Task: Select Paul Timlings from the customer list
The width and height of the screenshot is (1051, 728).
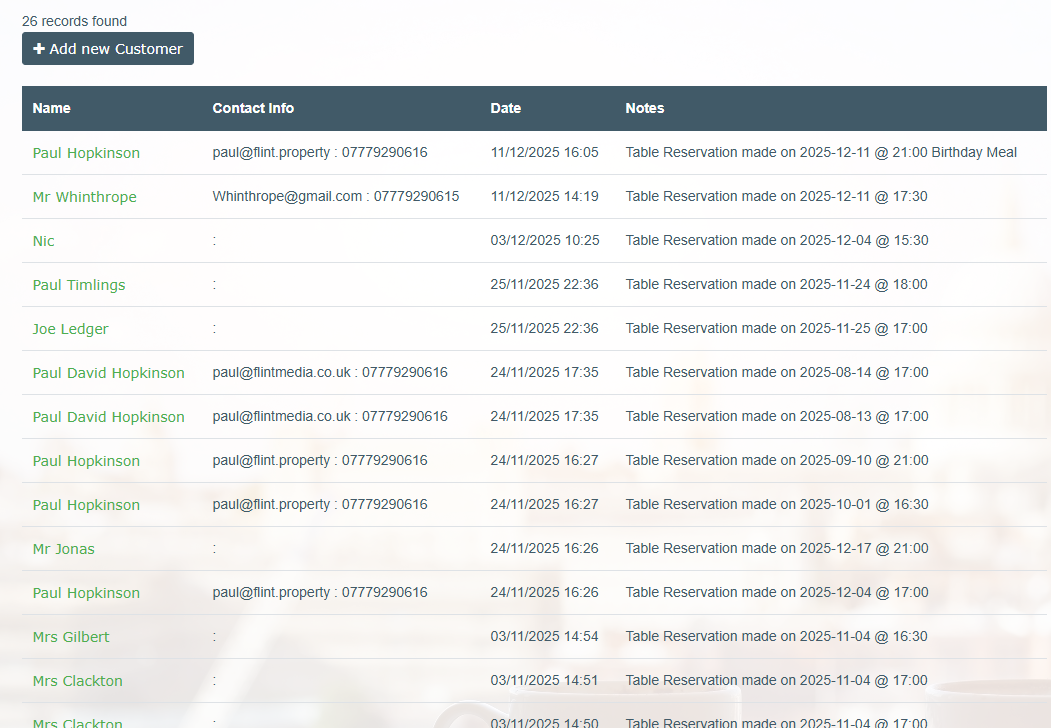Action: (x=79, y=285)
